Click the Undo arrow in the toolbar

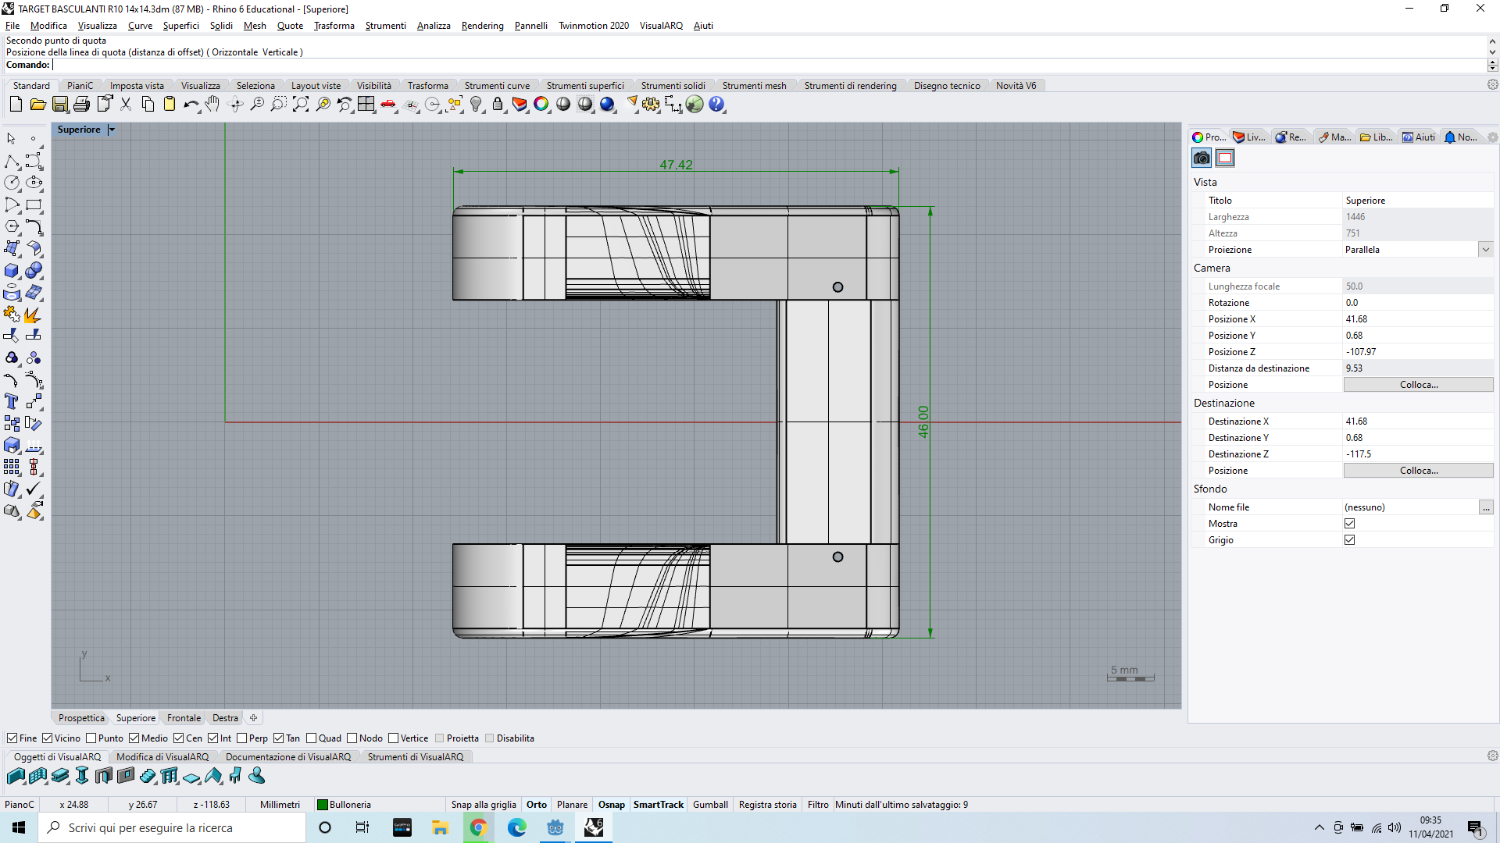click(x=190, y=104)
